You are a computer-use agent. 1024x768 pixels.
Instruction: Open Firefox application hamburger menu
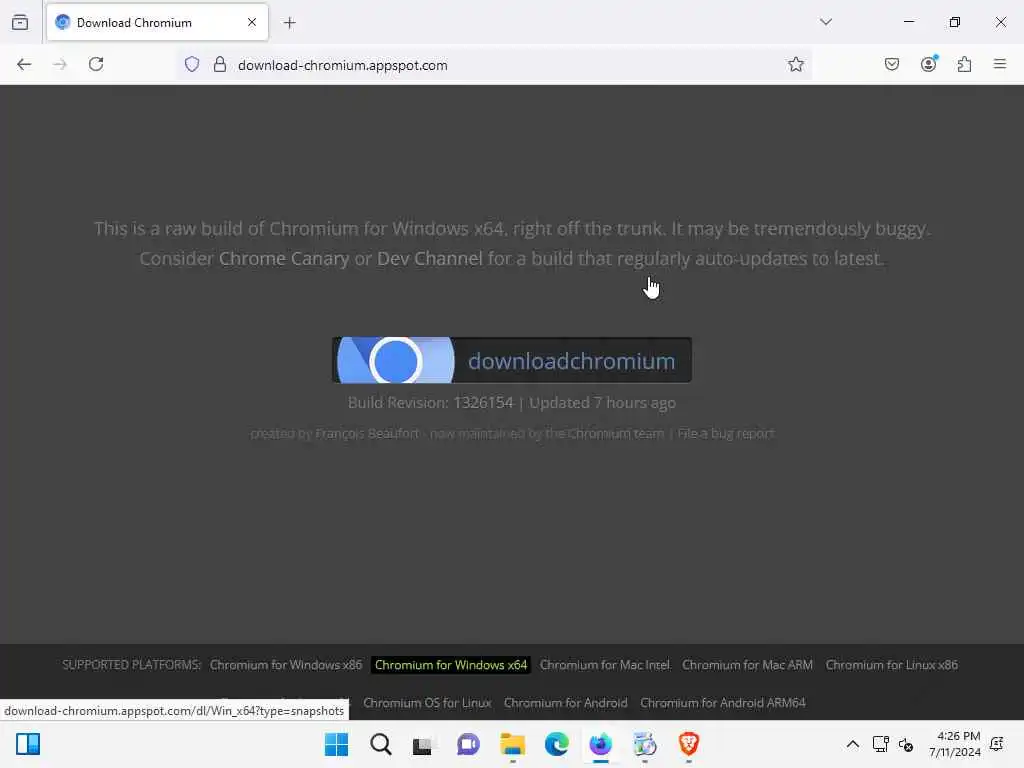click(x=999, y=64)
